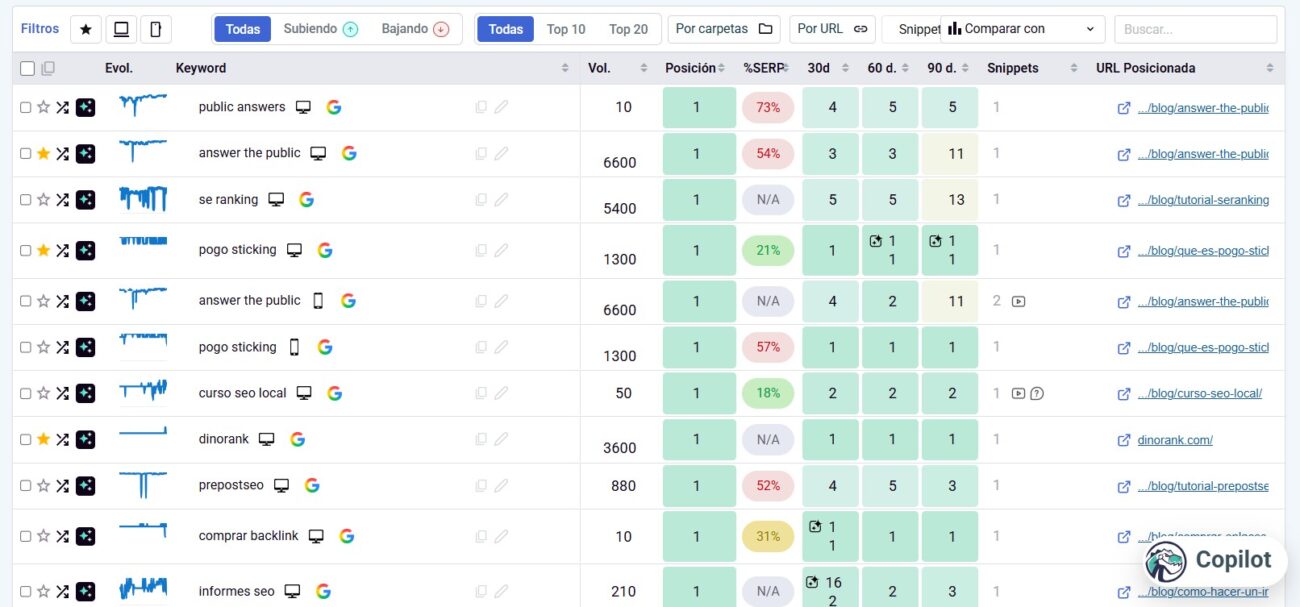Check the informes seo row checkbox

click(26, 591)
